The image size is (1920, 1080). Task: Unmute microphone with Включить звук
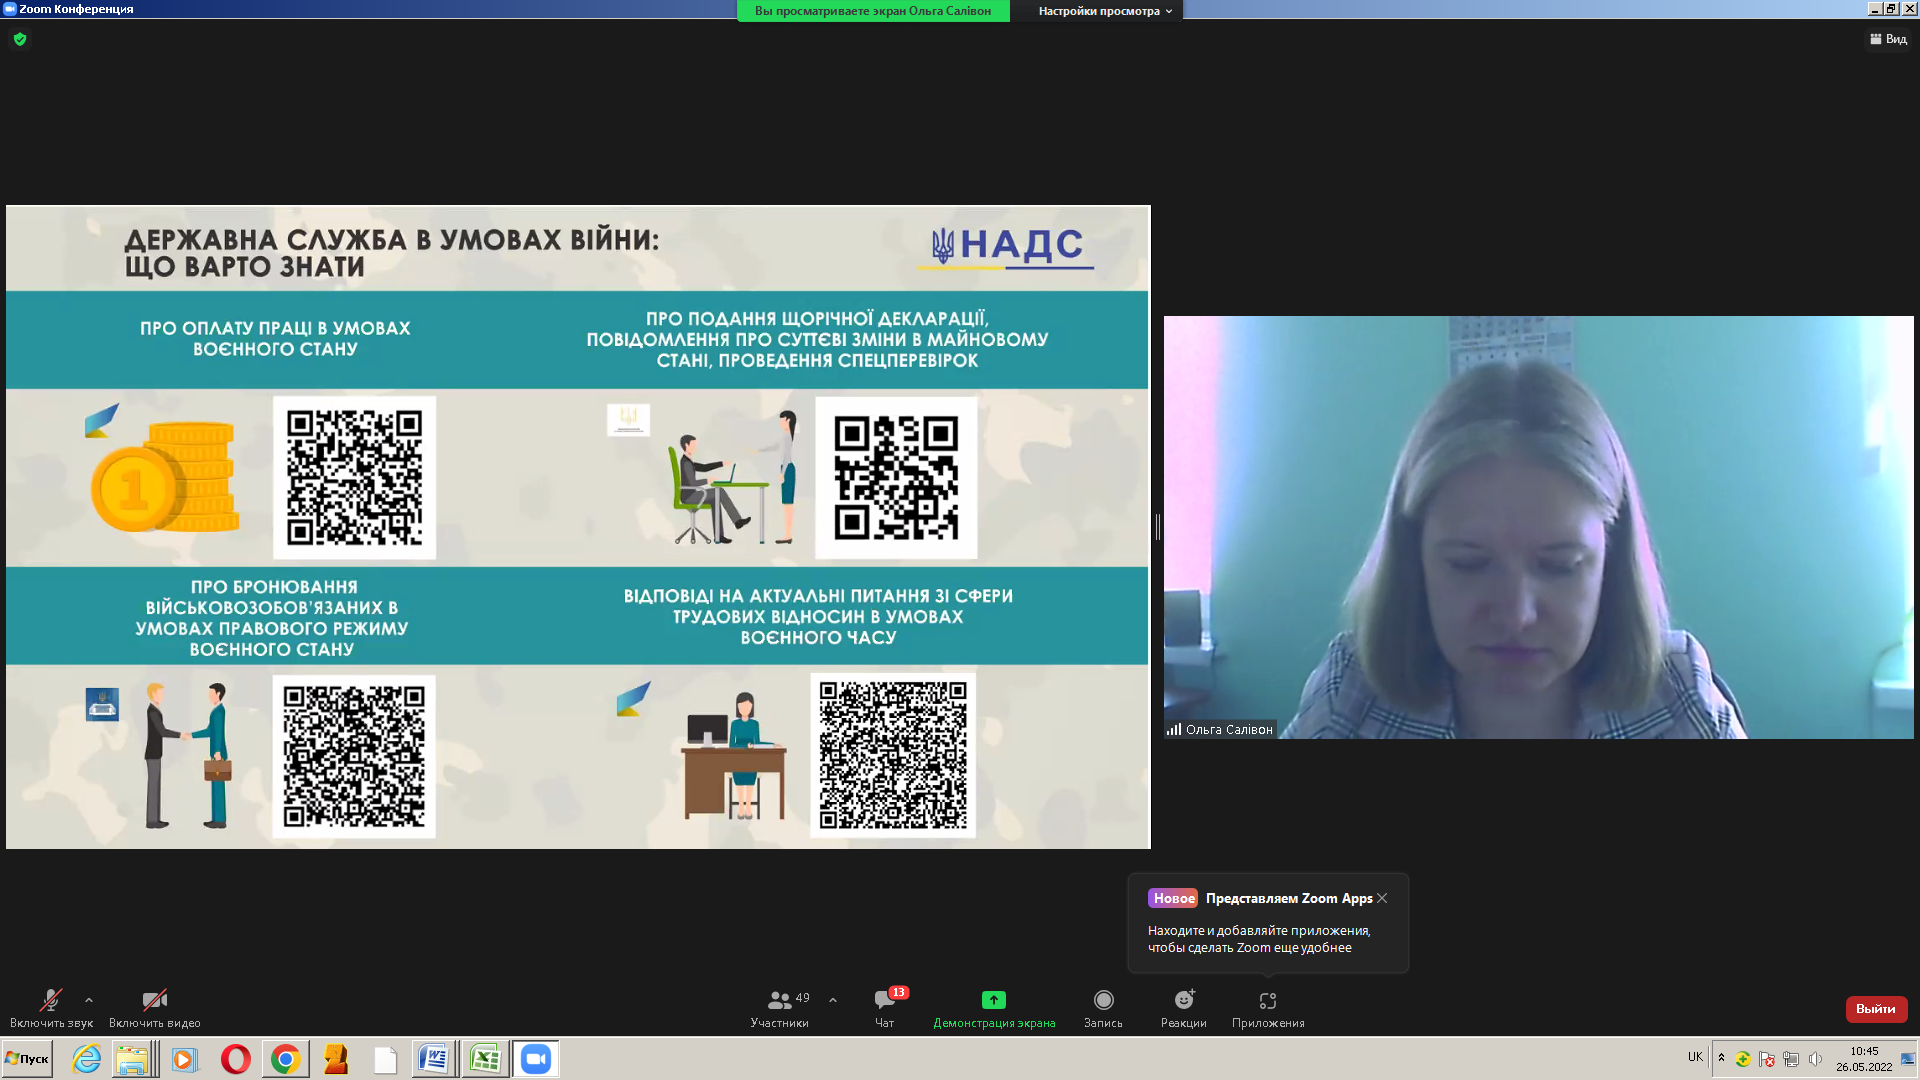pos(51,1008)
